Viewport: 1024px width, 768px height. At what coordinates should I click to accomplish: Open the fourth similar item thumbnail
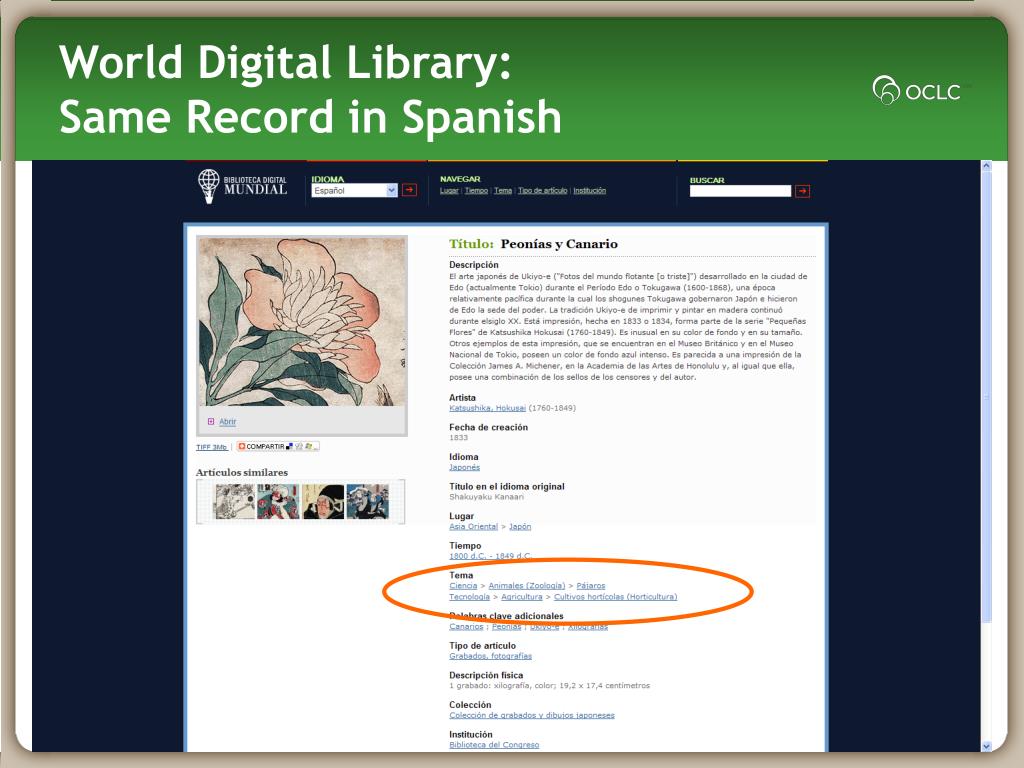click(367, 502)
